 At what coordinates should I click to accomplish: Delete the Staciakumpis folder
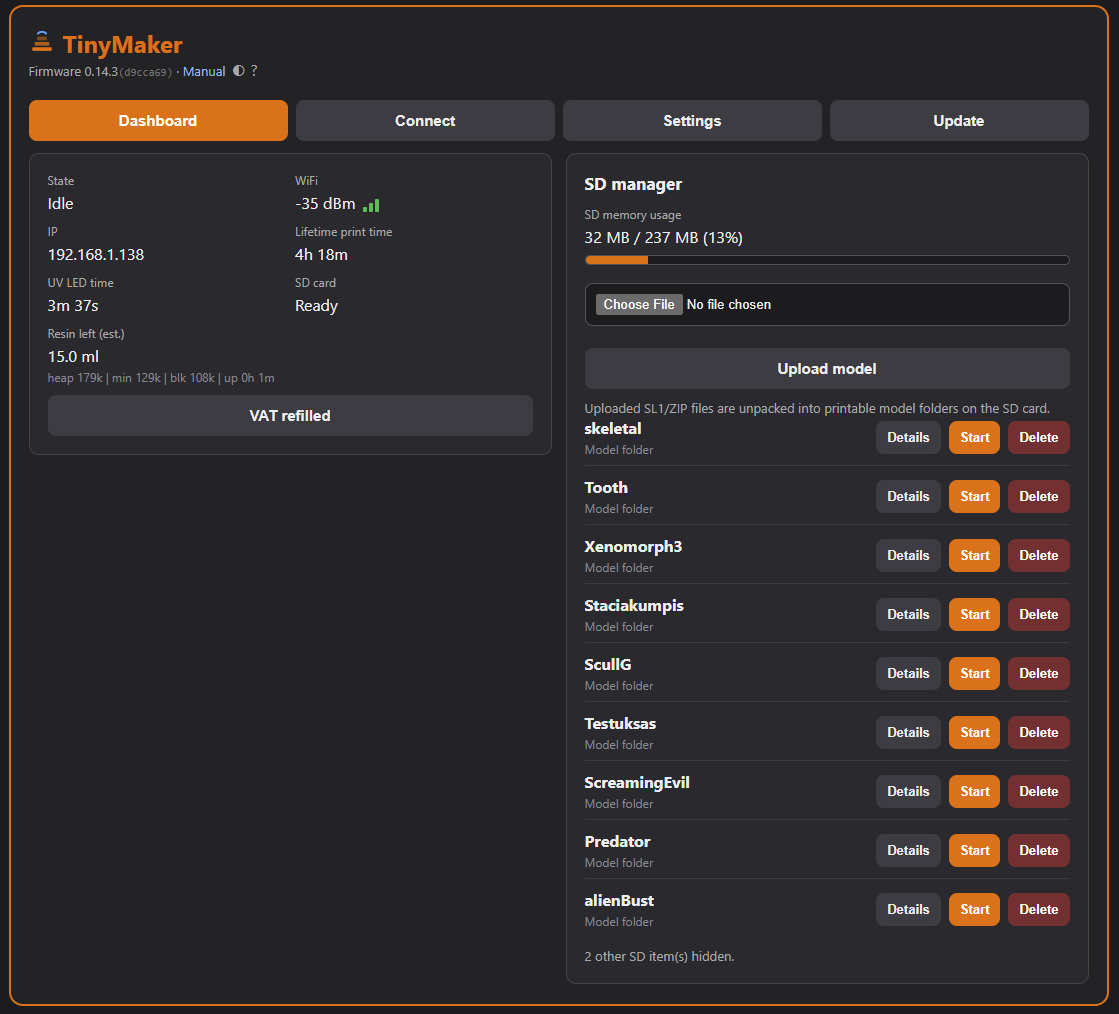1039,614
